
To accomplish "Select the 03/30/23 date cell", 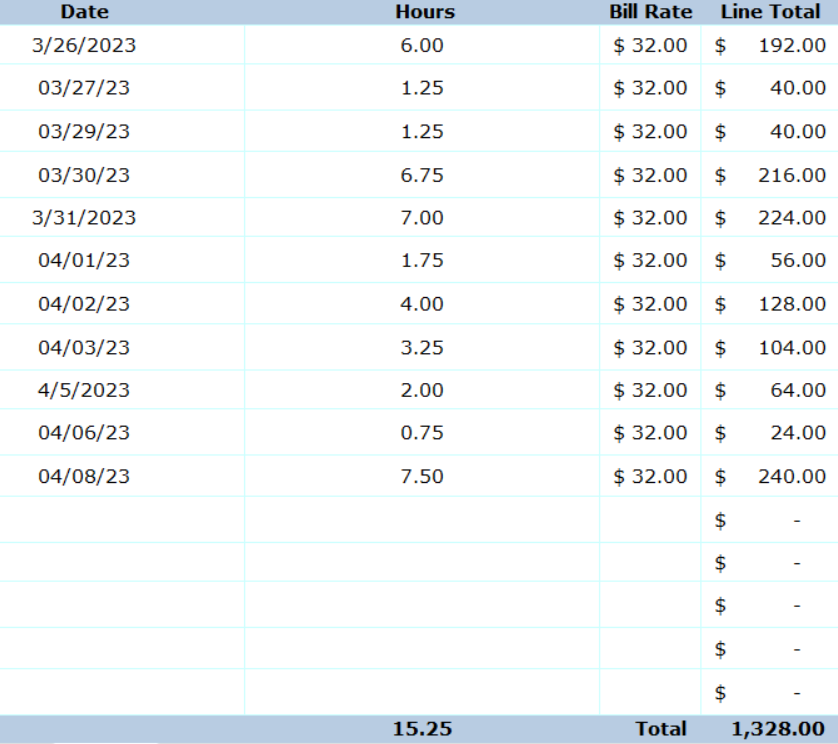I will pyautogui.click(x=84, y=175).
